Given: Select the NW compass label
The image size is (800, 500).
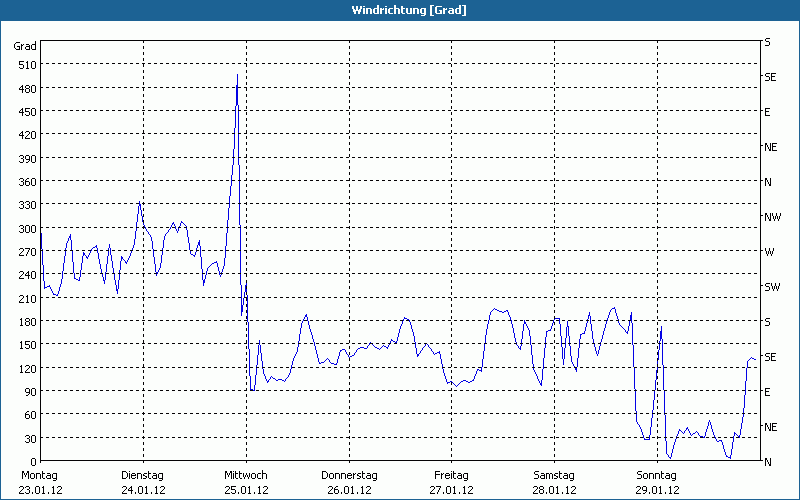Looking at the screenshot, I should (x=772, y=217).
